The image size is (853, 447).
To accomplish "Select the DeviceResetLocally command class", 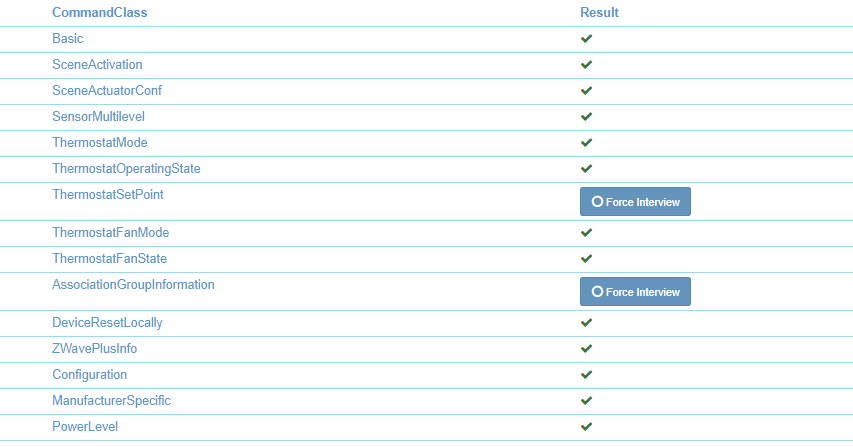I will pyautogui.click(x=107, y=323).
